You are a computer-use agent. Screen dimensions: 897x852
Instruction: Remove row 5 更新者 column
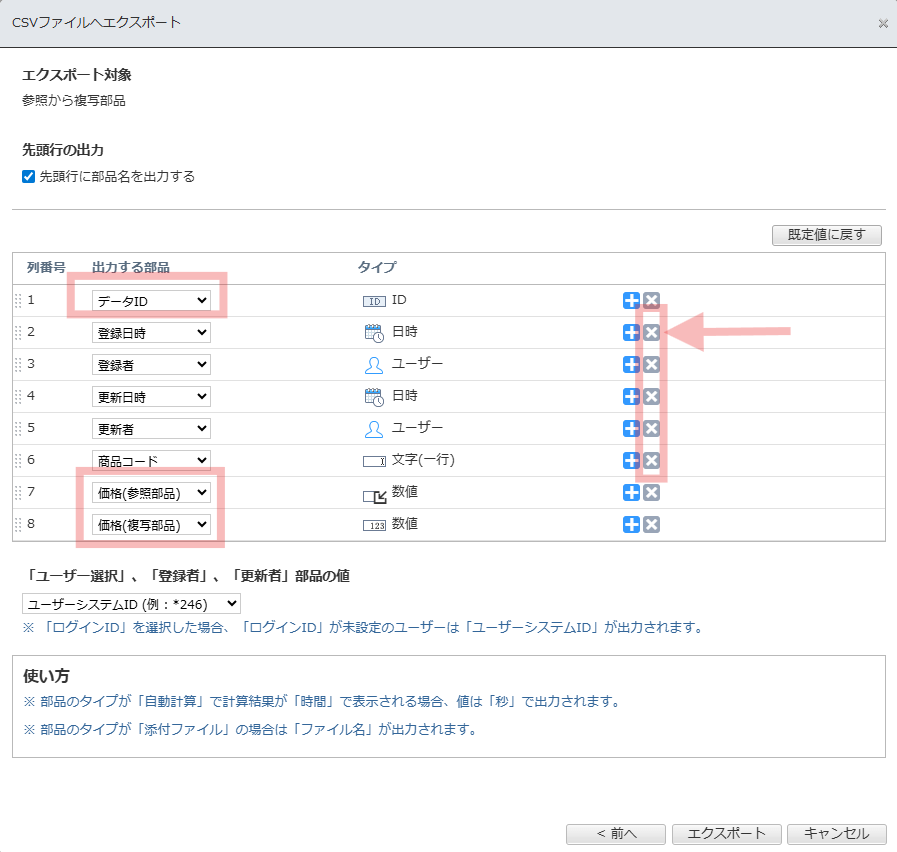coord(651,429)
